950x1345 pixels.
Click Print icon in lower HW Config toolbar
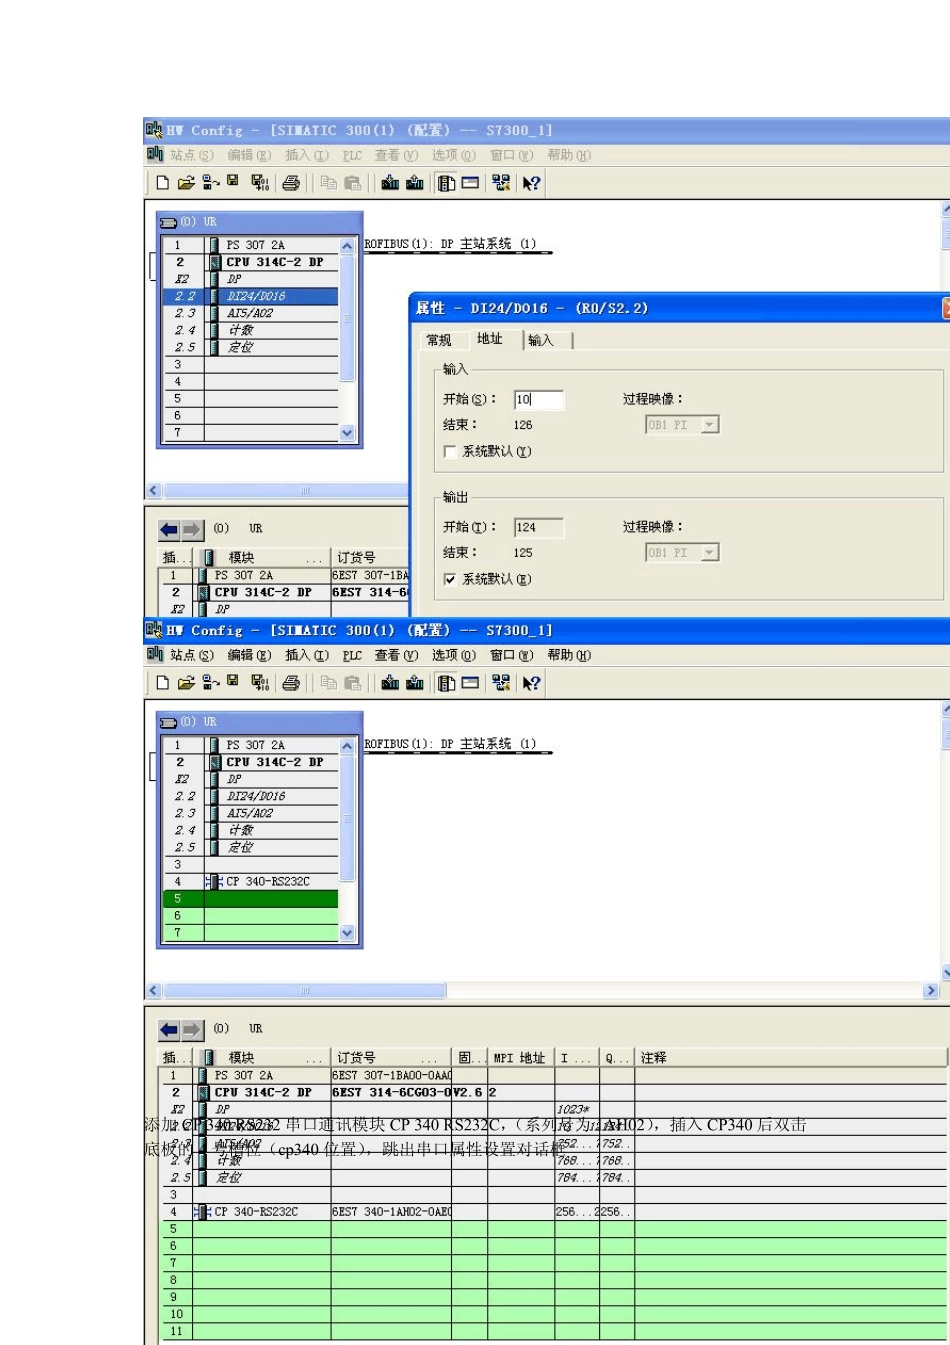pos(291,683)
